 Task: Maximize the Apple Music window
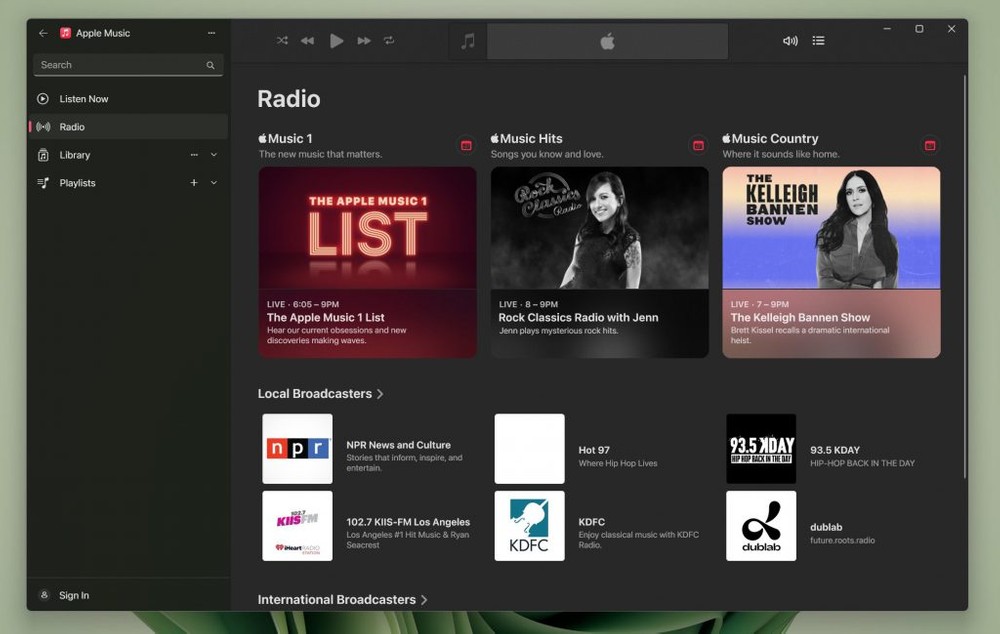919,29
